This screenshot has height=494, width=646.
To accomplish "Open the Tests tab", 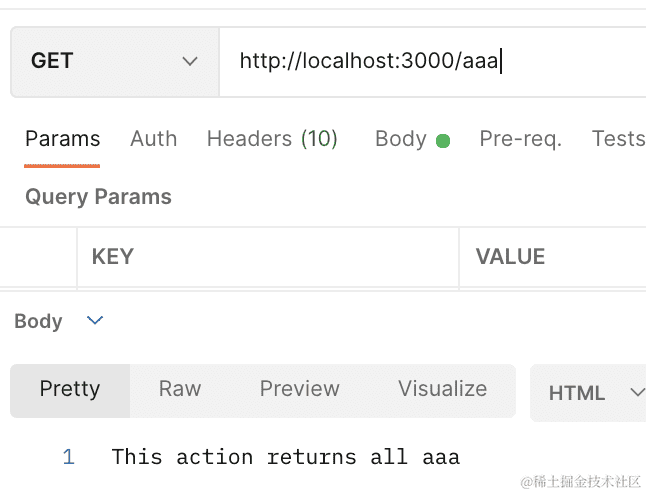I will pyautogui.click(x=617, y=139).
